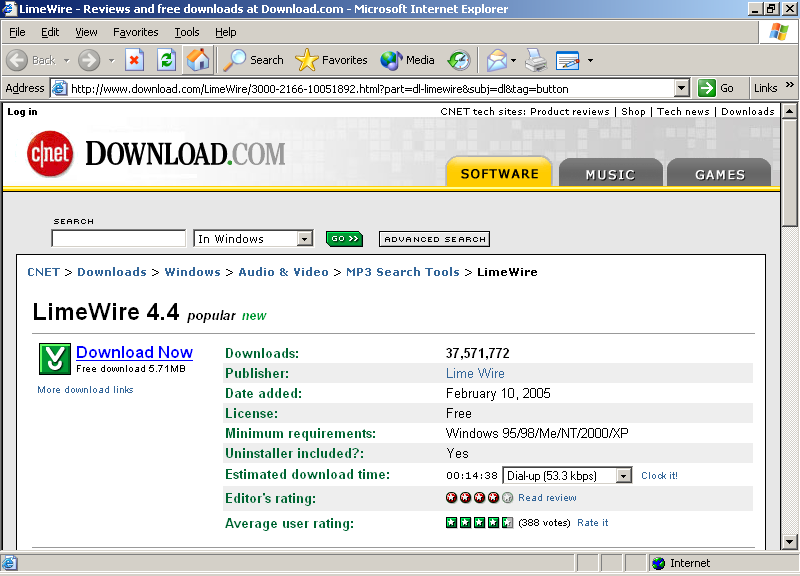Open the Search toolbar button

(x=254, y=60)
